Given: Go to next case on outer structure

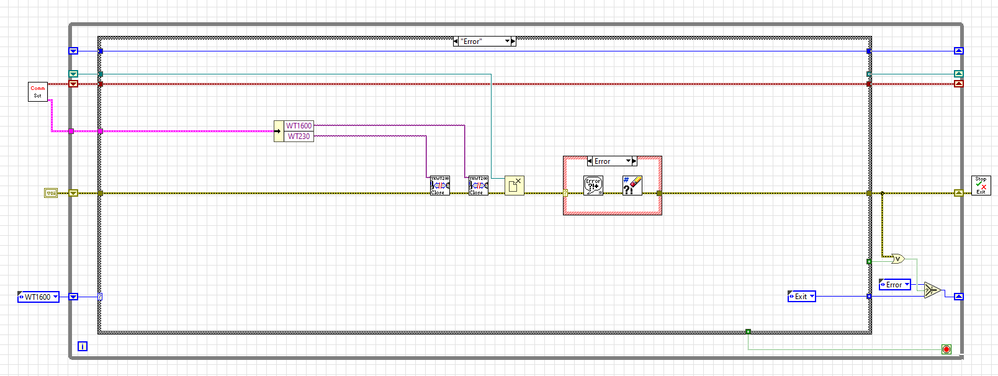Looking at the screenshot, I should pos(514,41).
